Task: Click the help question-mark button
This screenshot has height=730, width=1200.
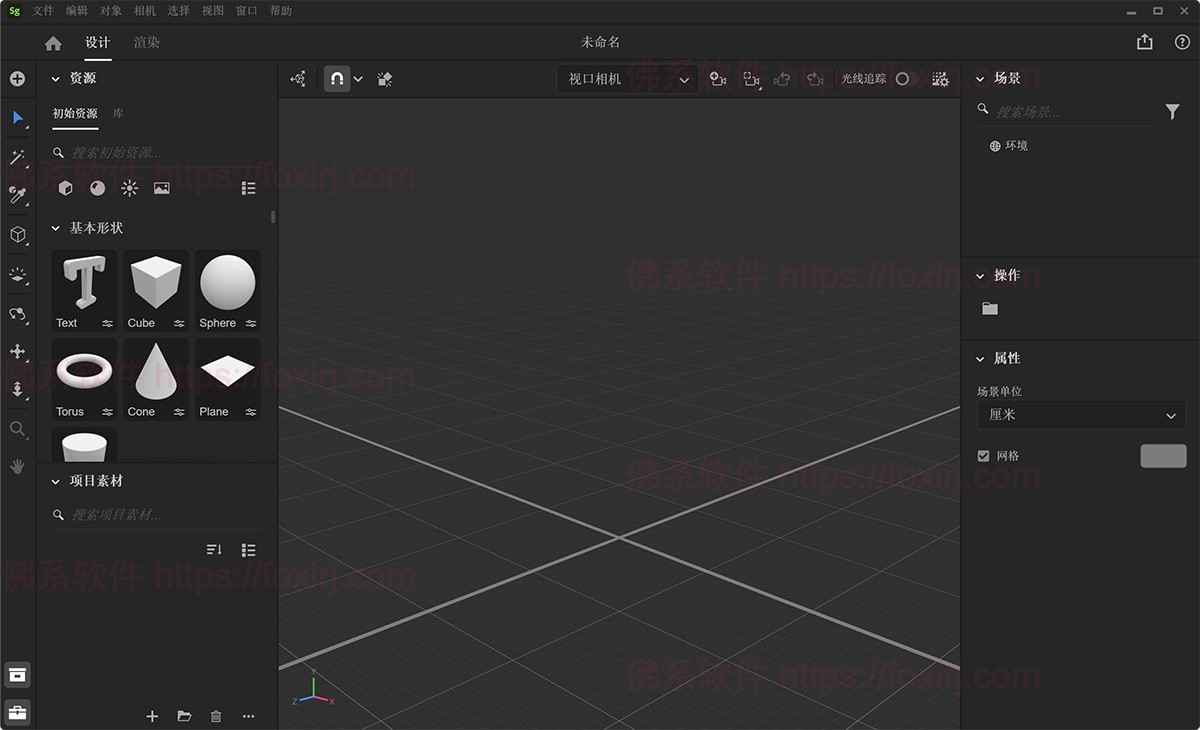Action: (x=1184, y=43)
